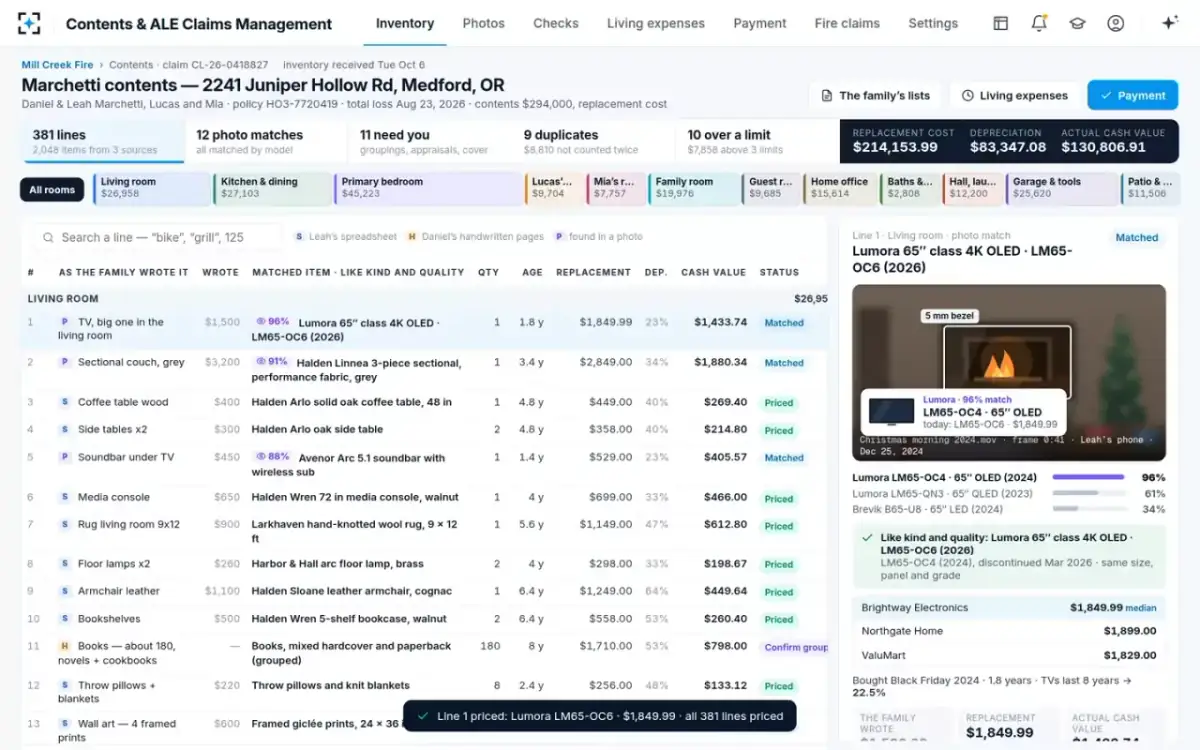
Task: Click the S badge beside Armchair leather
Action: (x=65, y=591)
